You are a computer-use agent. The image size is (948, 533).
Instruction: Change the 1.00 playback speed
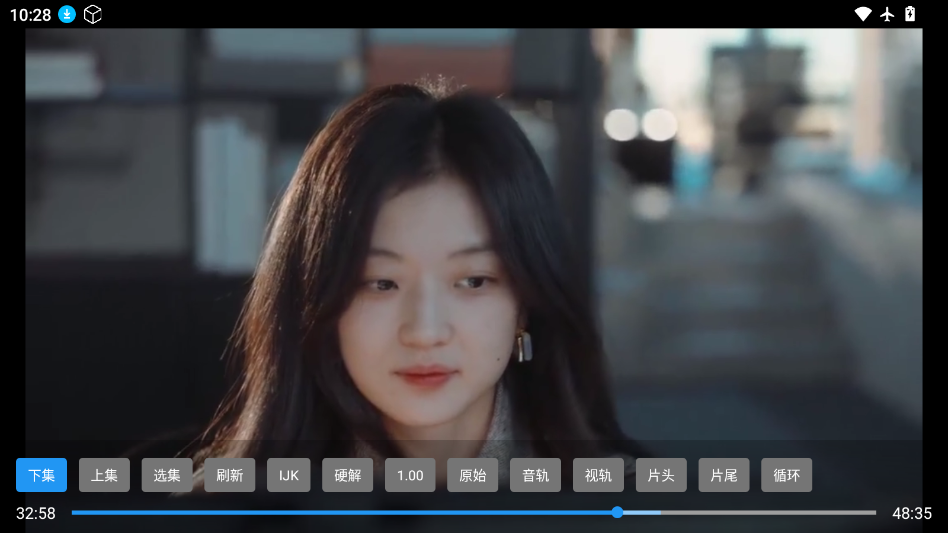coord(410,475)
